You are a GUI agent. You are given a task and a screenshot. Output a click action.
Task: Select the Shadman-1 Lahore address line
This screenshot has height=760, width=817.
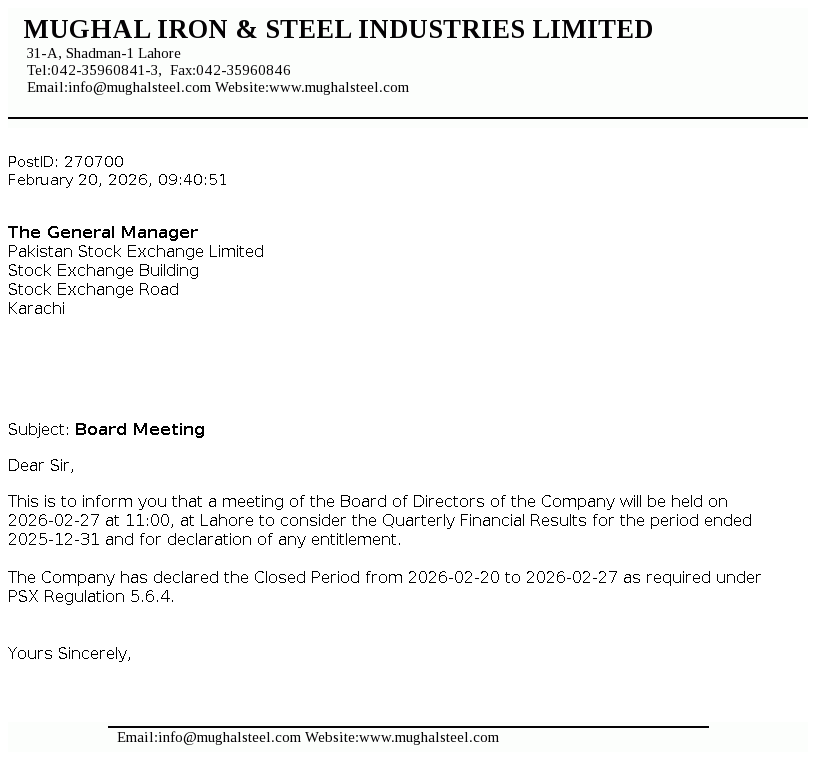pos(104,53)
